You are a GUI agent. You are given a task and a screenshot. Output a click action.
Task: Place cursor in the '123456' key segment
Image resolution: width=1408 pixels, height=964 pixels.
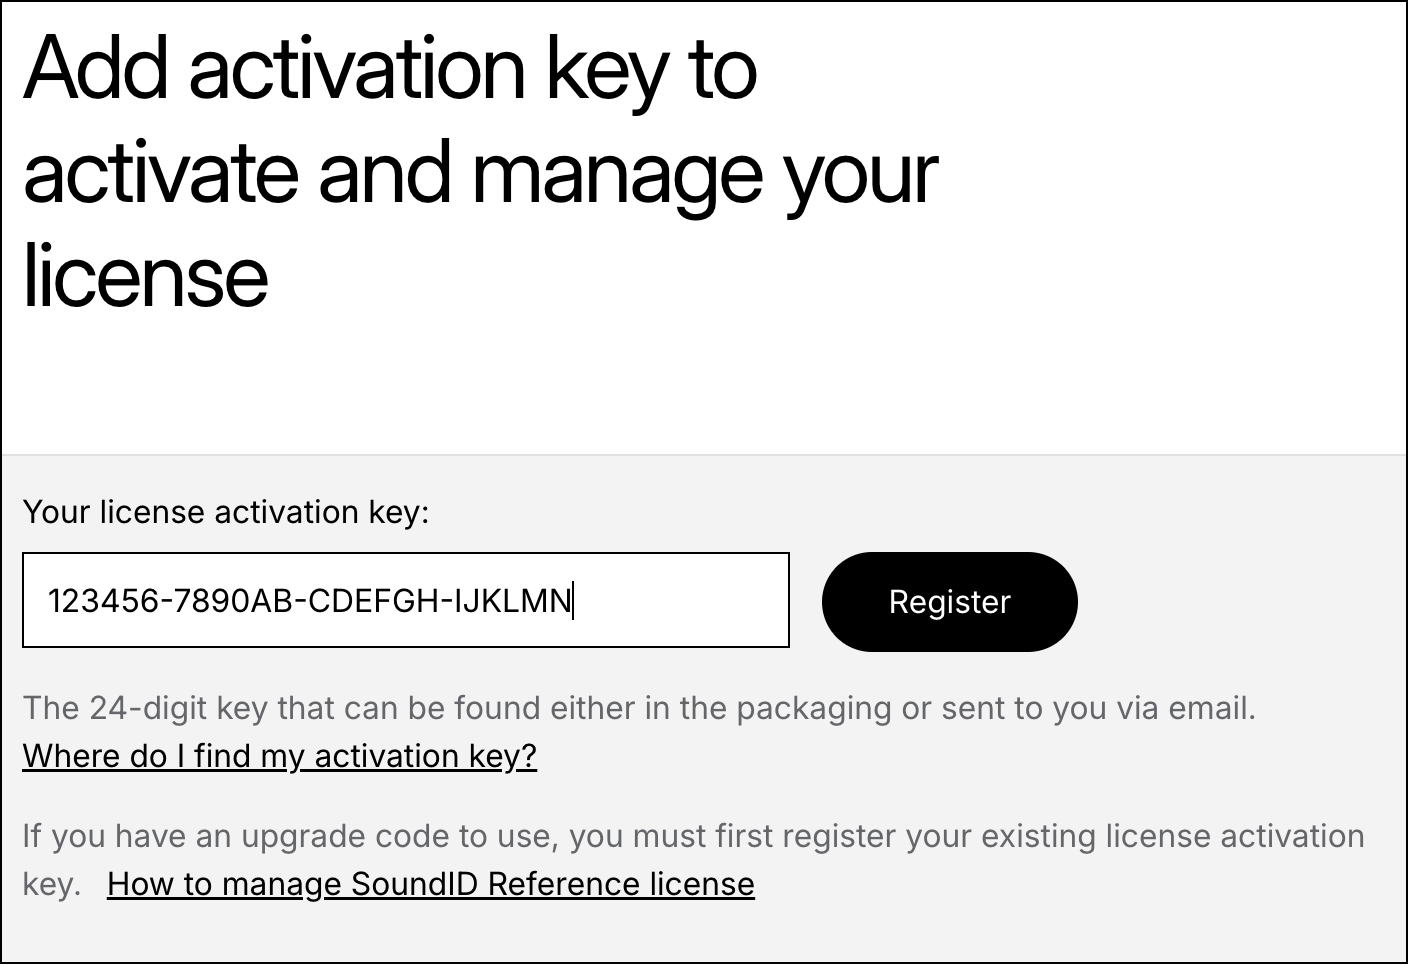(x=104, y=601)
